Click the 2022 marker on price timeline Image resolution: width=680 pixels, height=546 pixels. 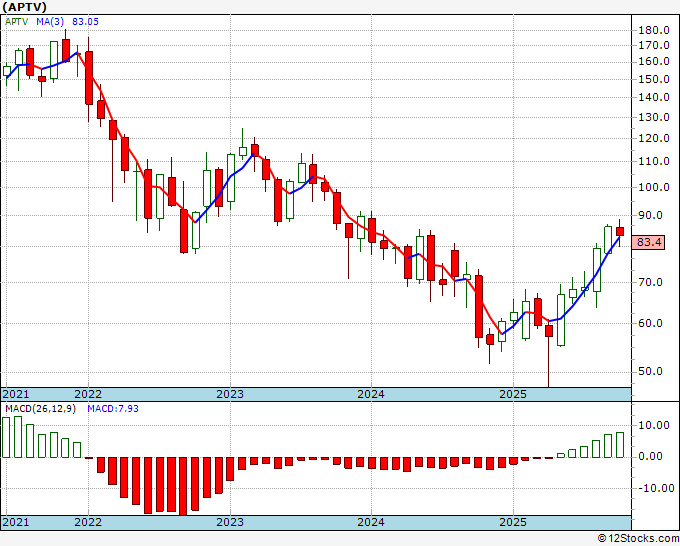tap(88, 394)
